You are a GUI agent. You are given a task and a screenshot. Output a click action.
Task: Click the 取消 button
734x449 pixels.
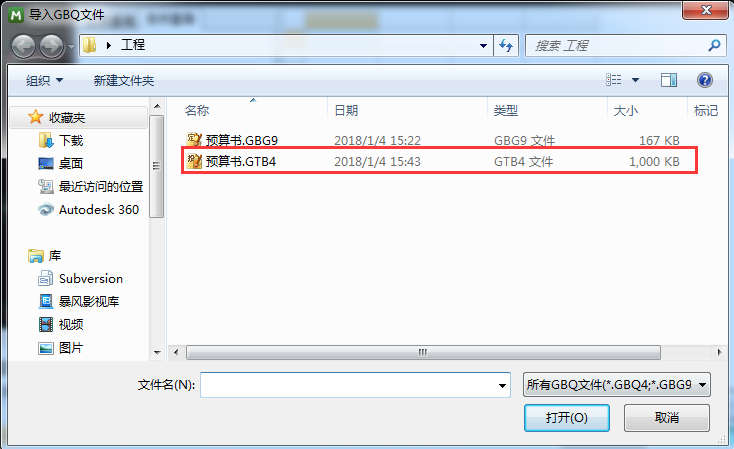667,418
